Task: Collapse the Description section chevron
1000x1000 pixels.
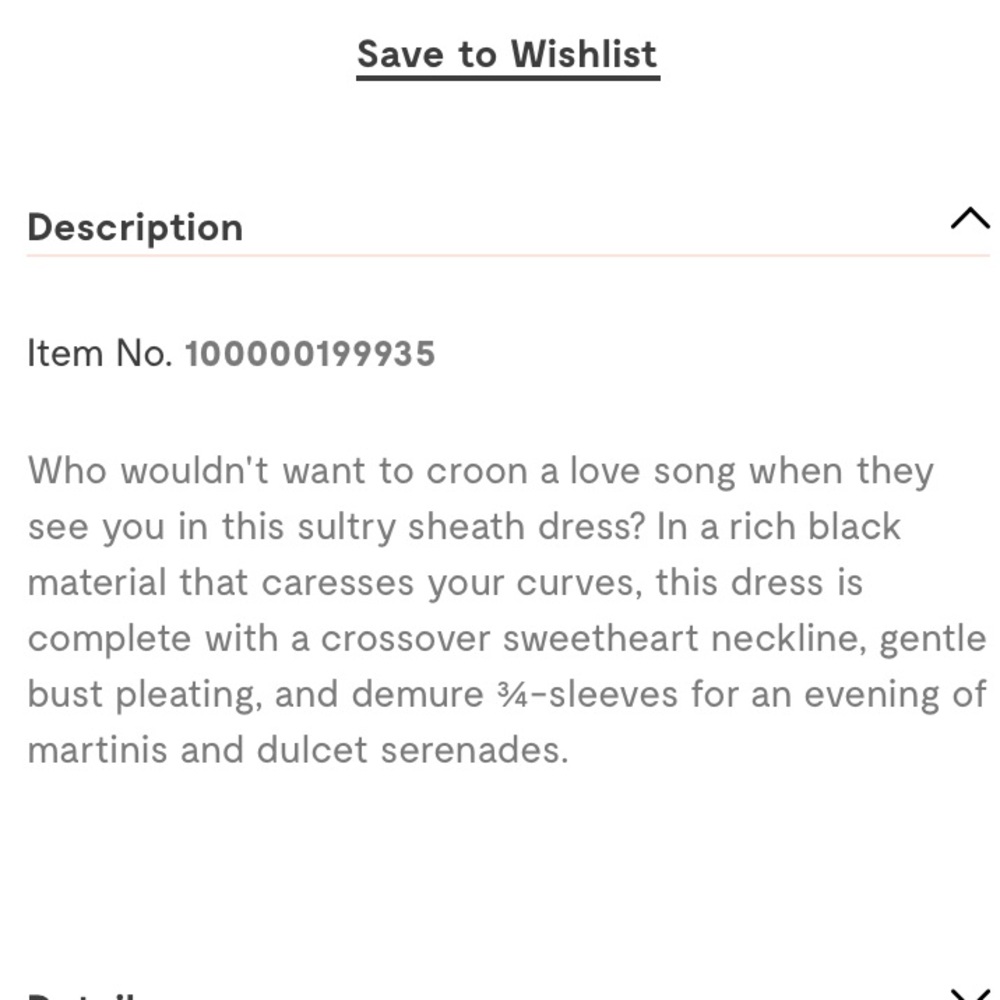Action: [x=969, y=219]
